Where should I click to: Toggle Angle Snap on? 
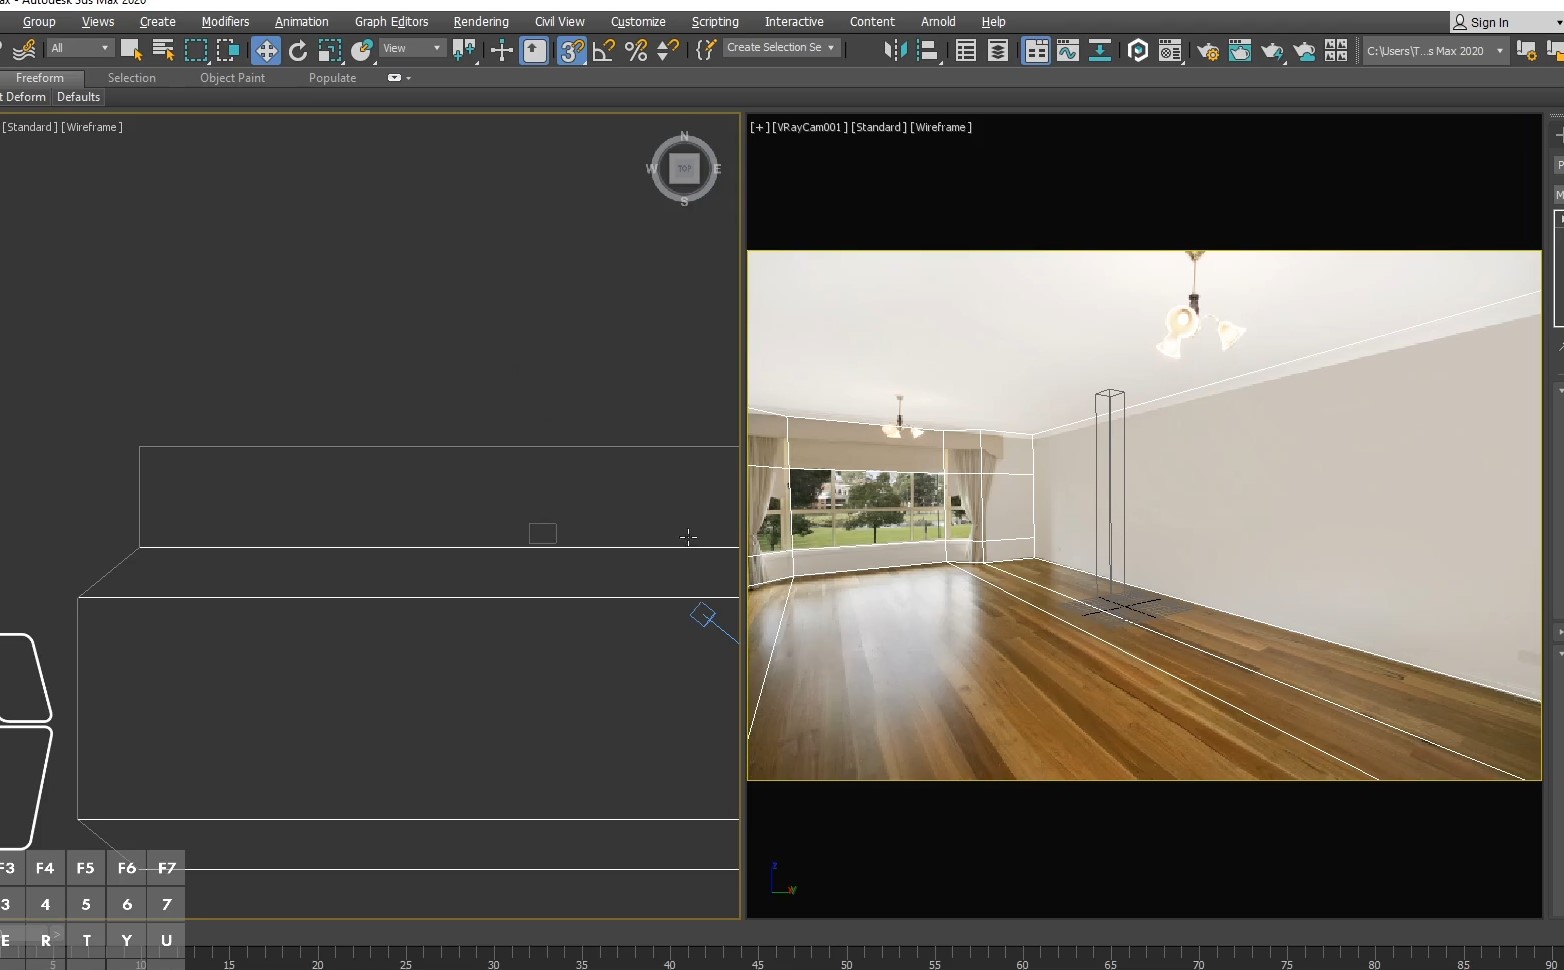tap(603, 49)
